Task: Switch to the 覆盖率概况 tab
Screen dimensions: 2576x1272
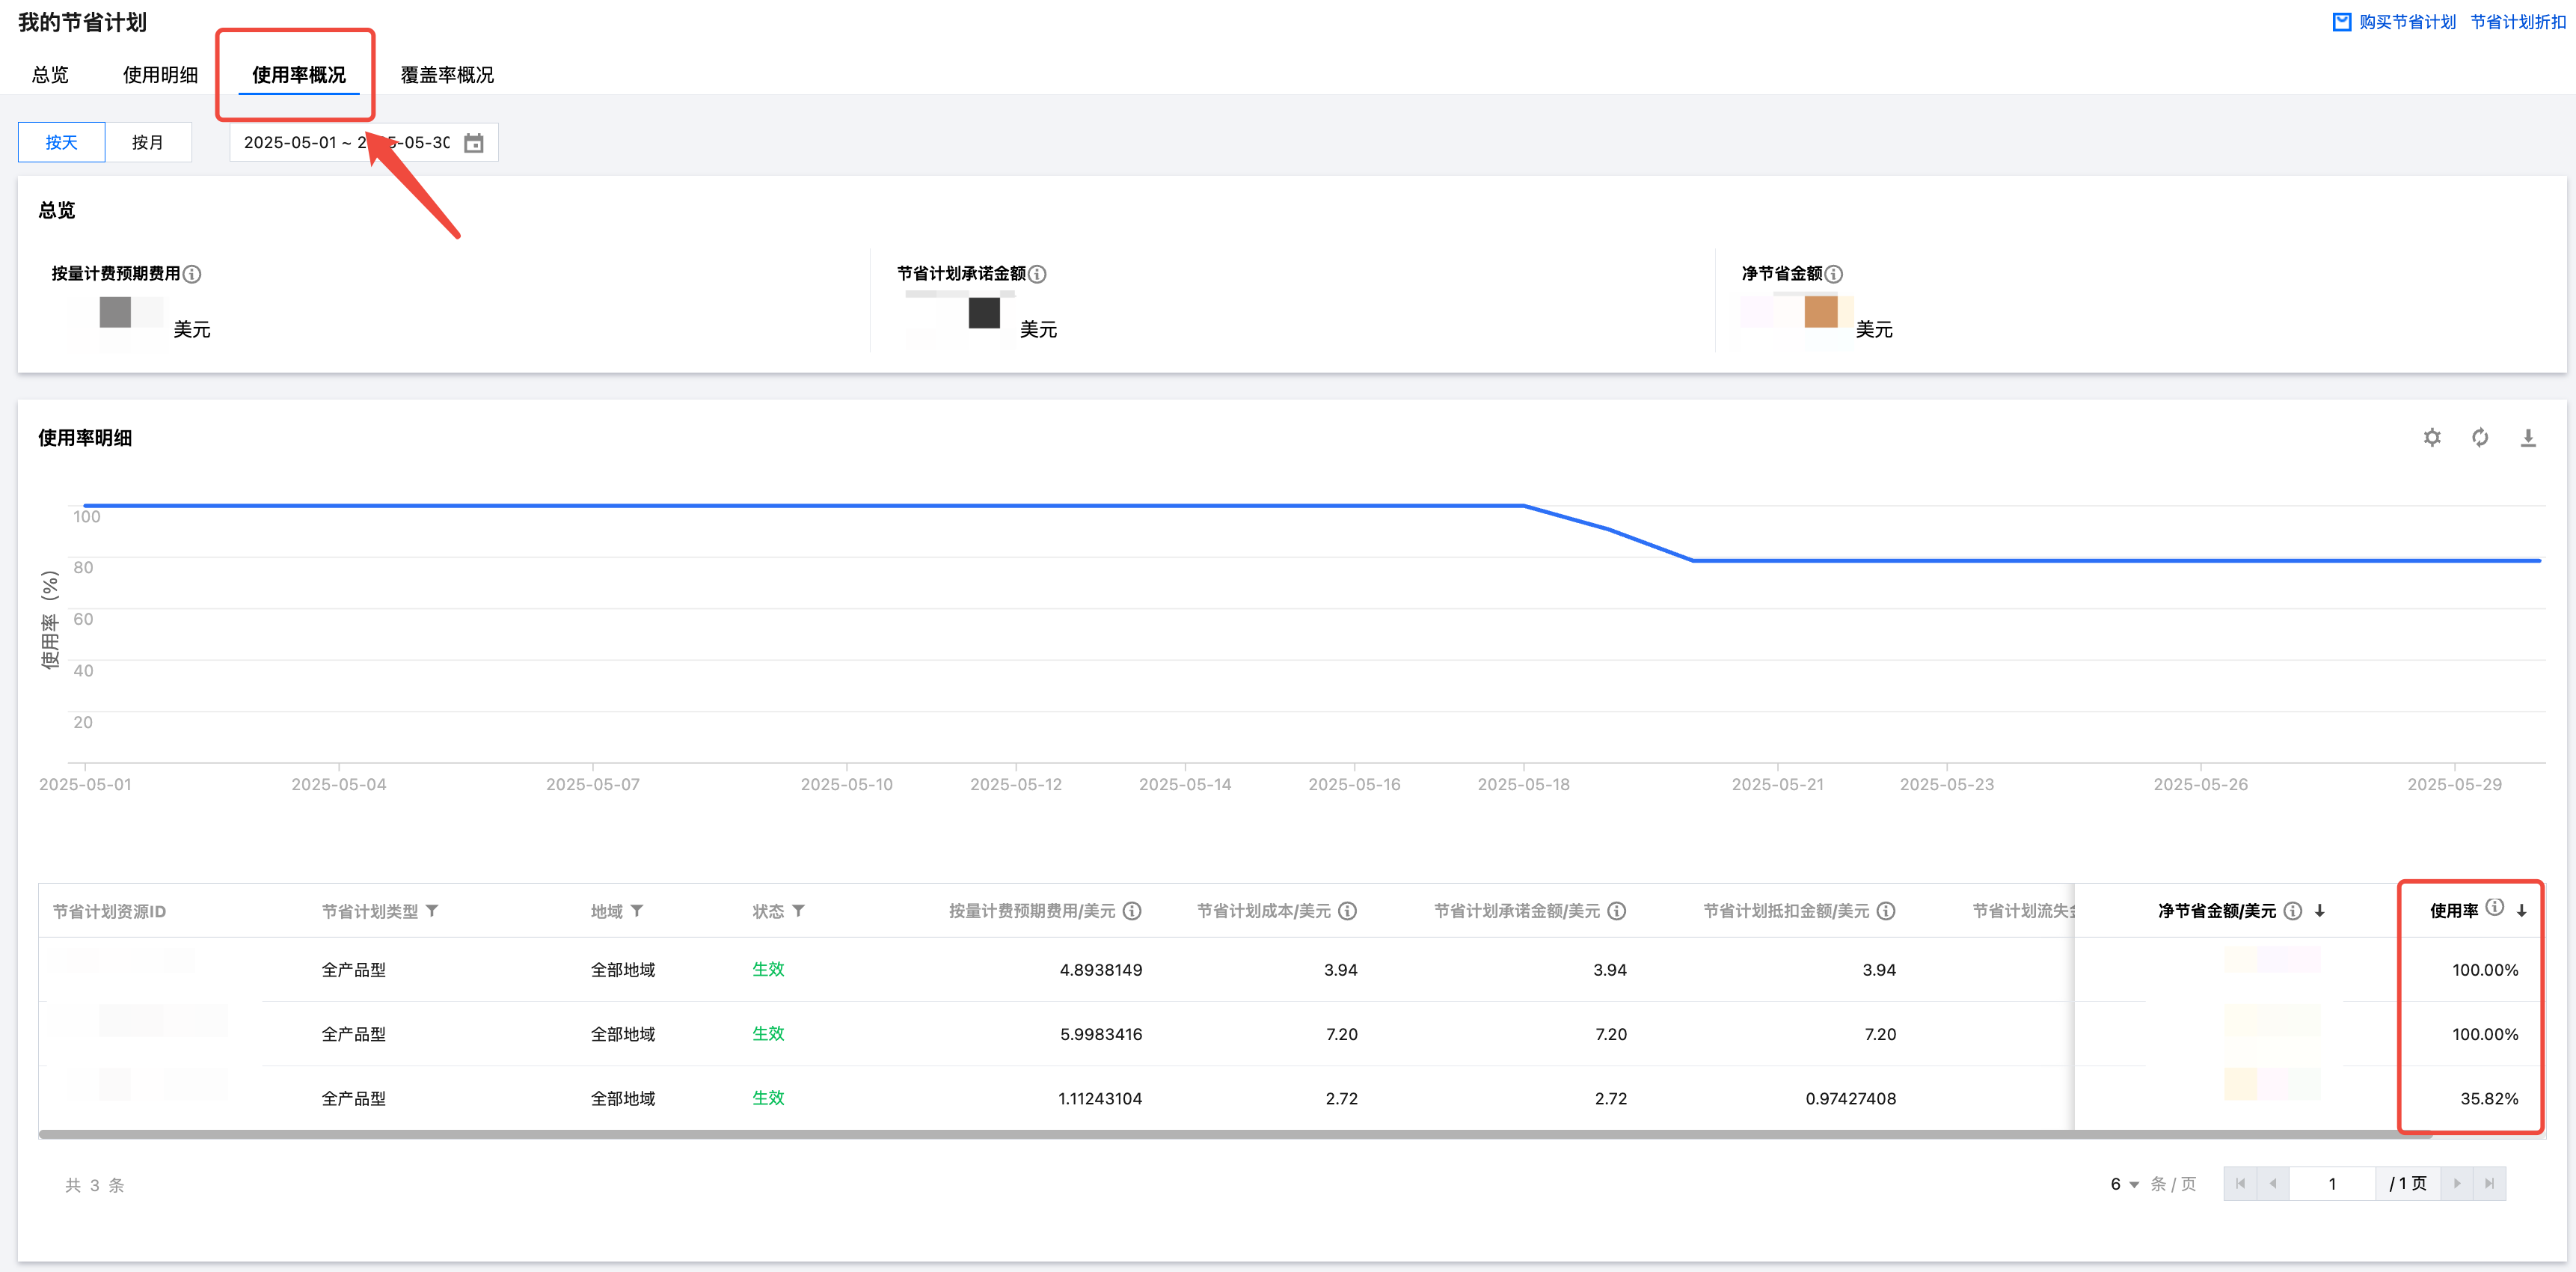Action: (x=447, y=75)
